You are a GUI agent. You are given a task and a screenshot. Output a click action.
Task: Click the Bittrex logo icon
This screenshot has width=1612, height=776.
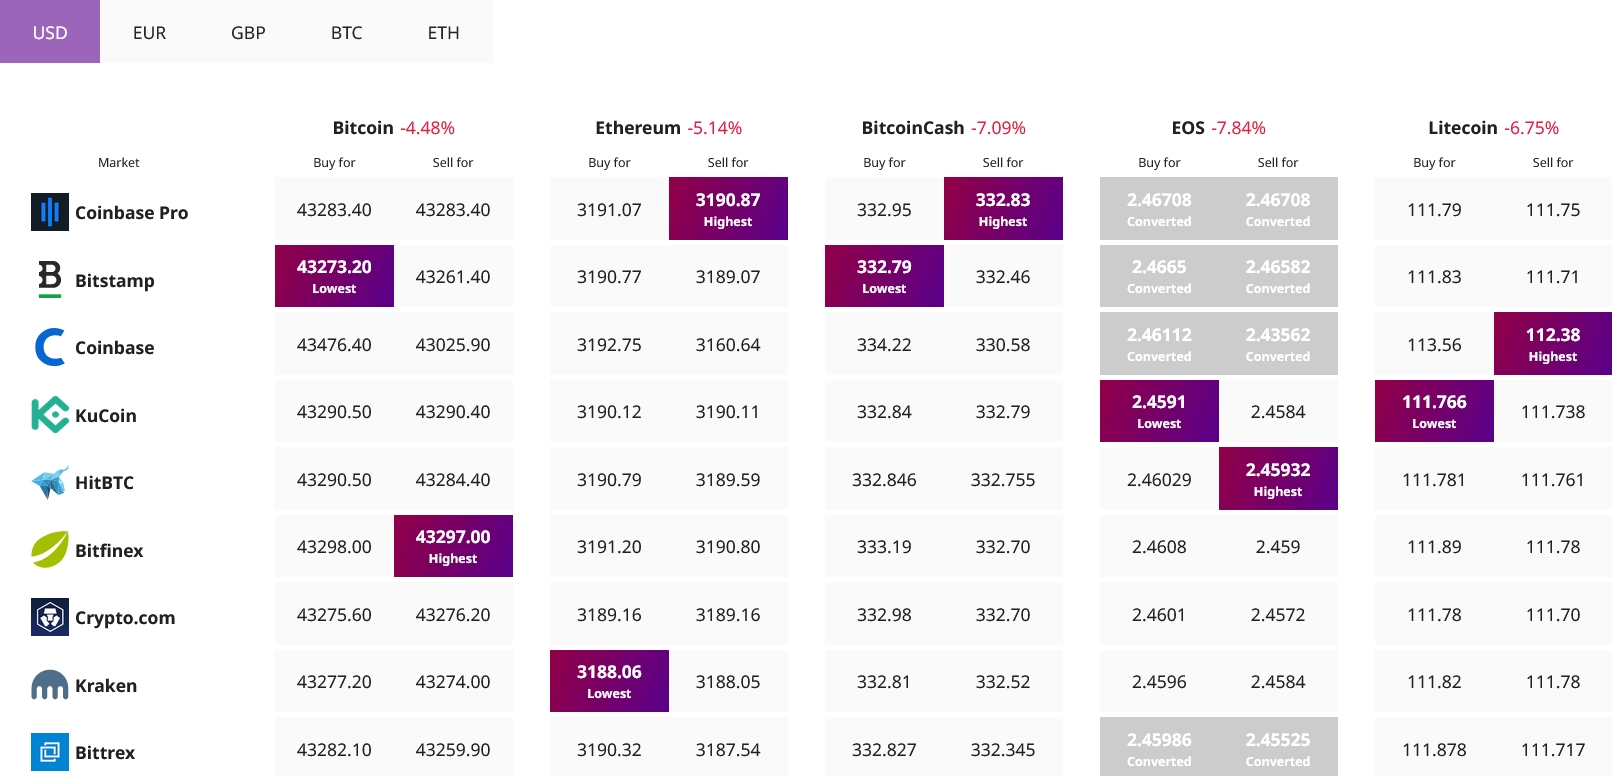(50, 752)
